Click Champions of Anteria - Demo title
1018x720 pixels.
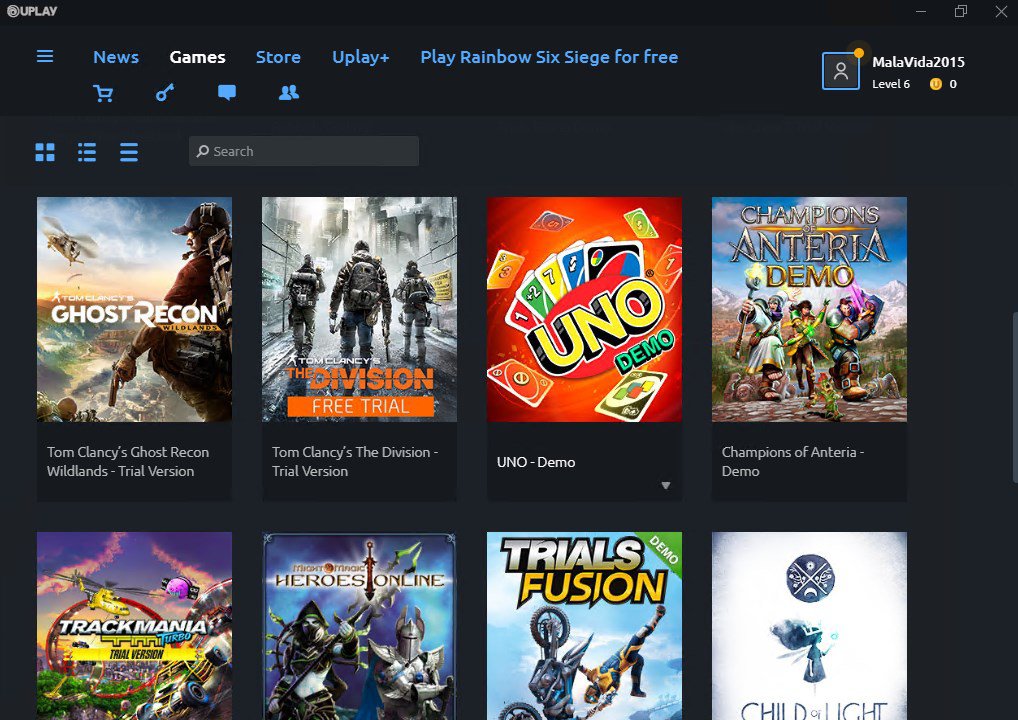793,462
